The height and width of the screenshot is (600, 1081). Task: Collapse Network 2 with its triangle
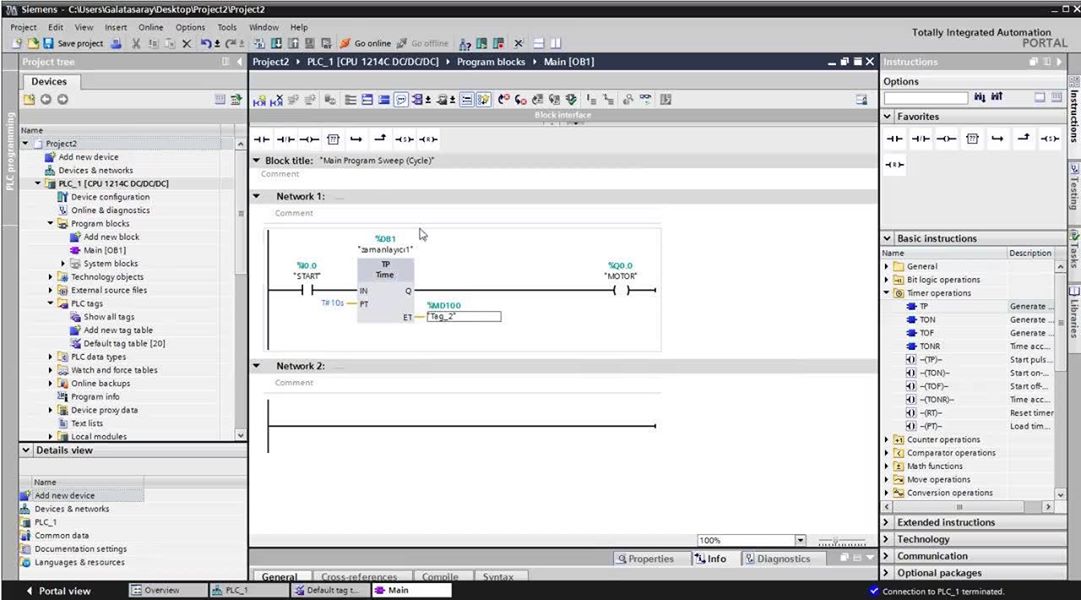pos(257,366)
